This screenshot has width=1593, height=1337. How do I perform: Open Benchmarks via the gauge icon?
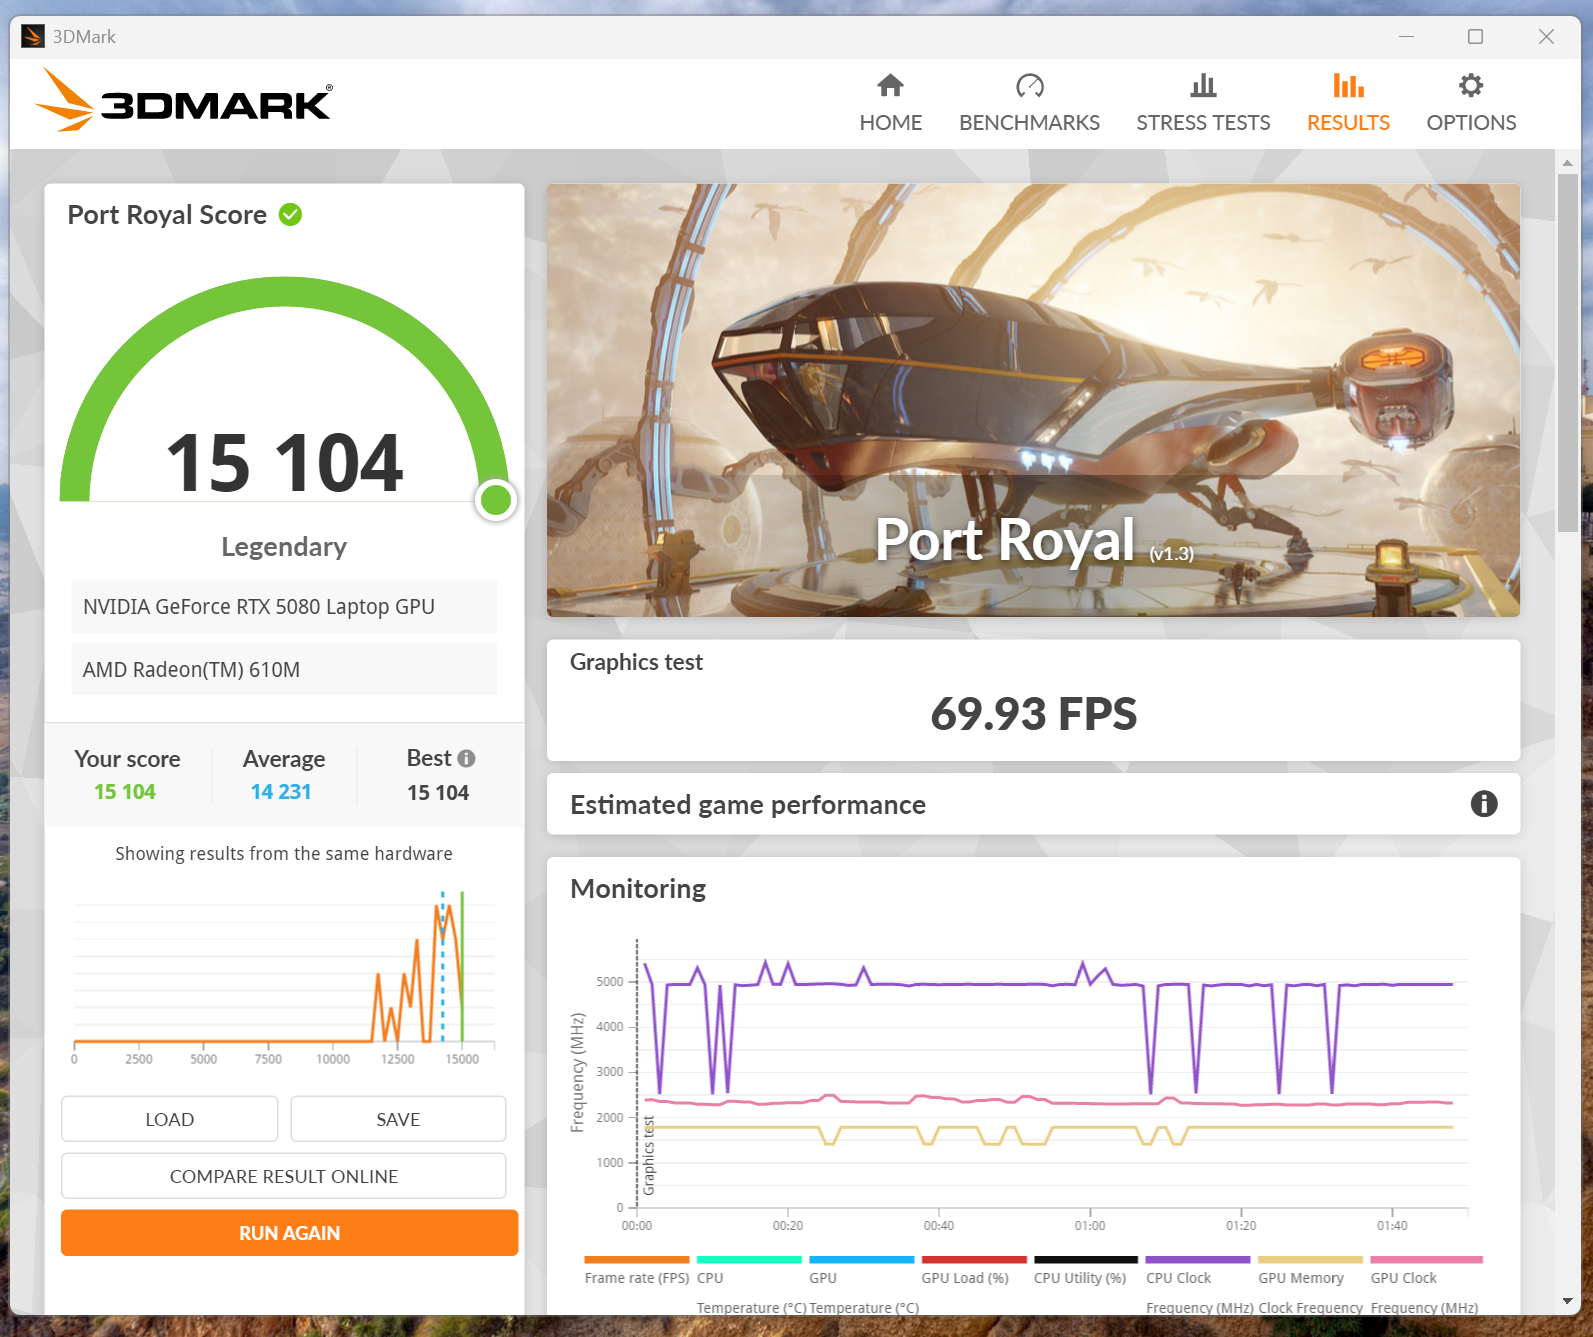tap(1029, 86)
